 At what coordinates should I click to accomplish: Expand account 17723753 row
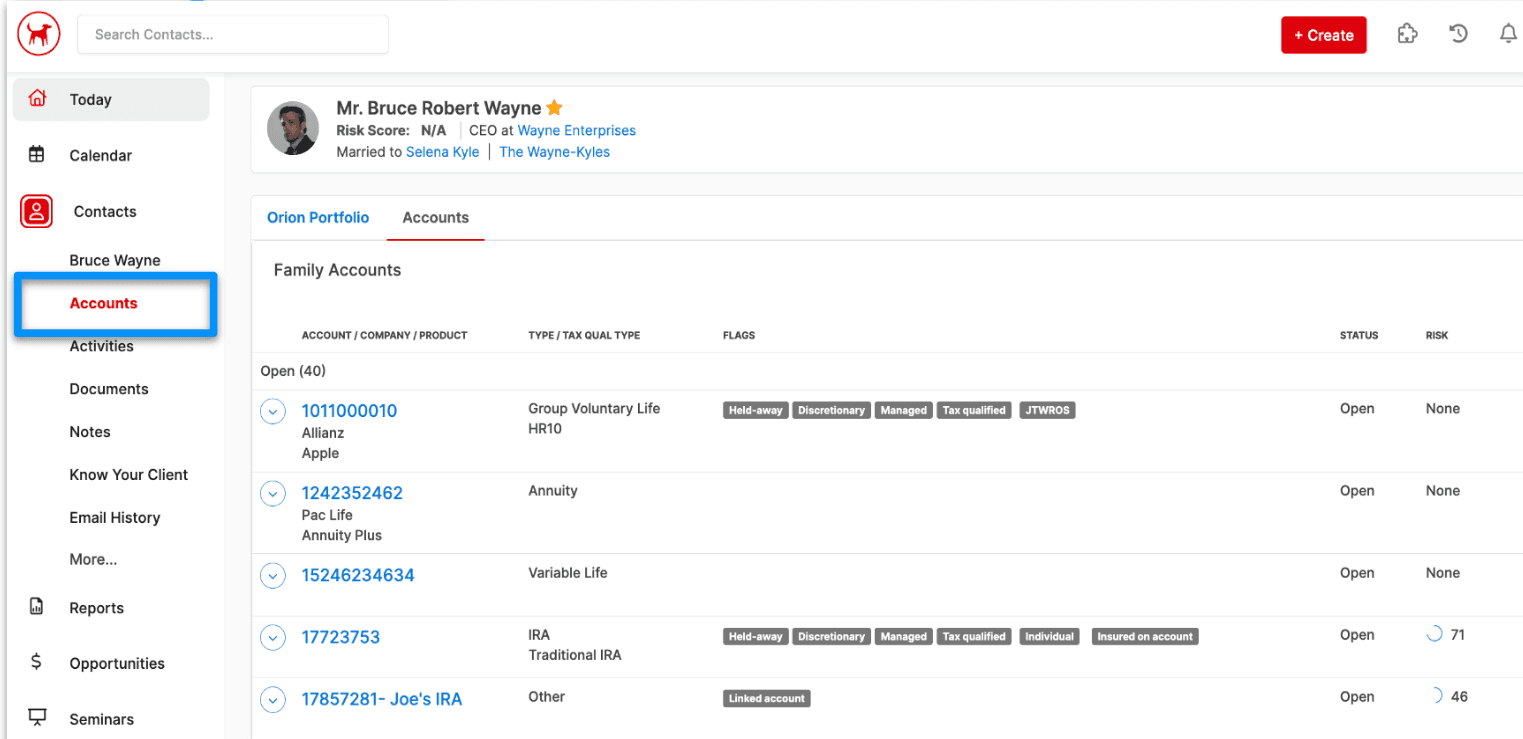point(272,637)
